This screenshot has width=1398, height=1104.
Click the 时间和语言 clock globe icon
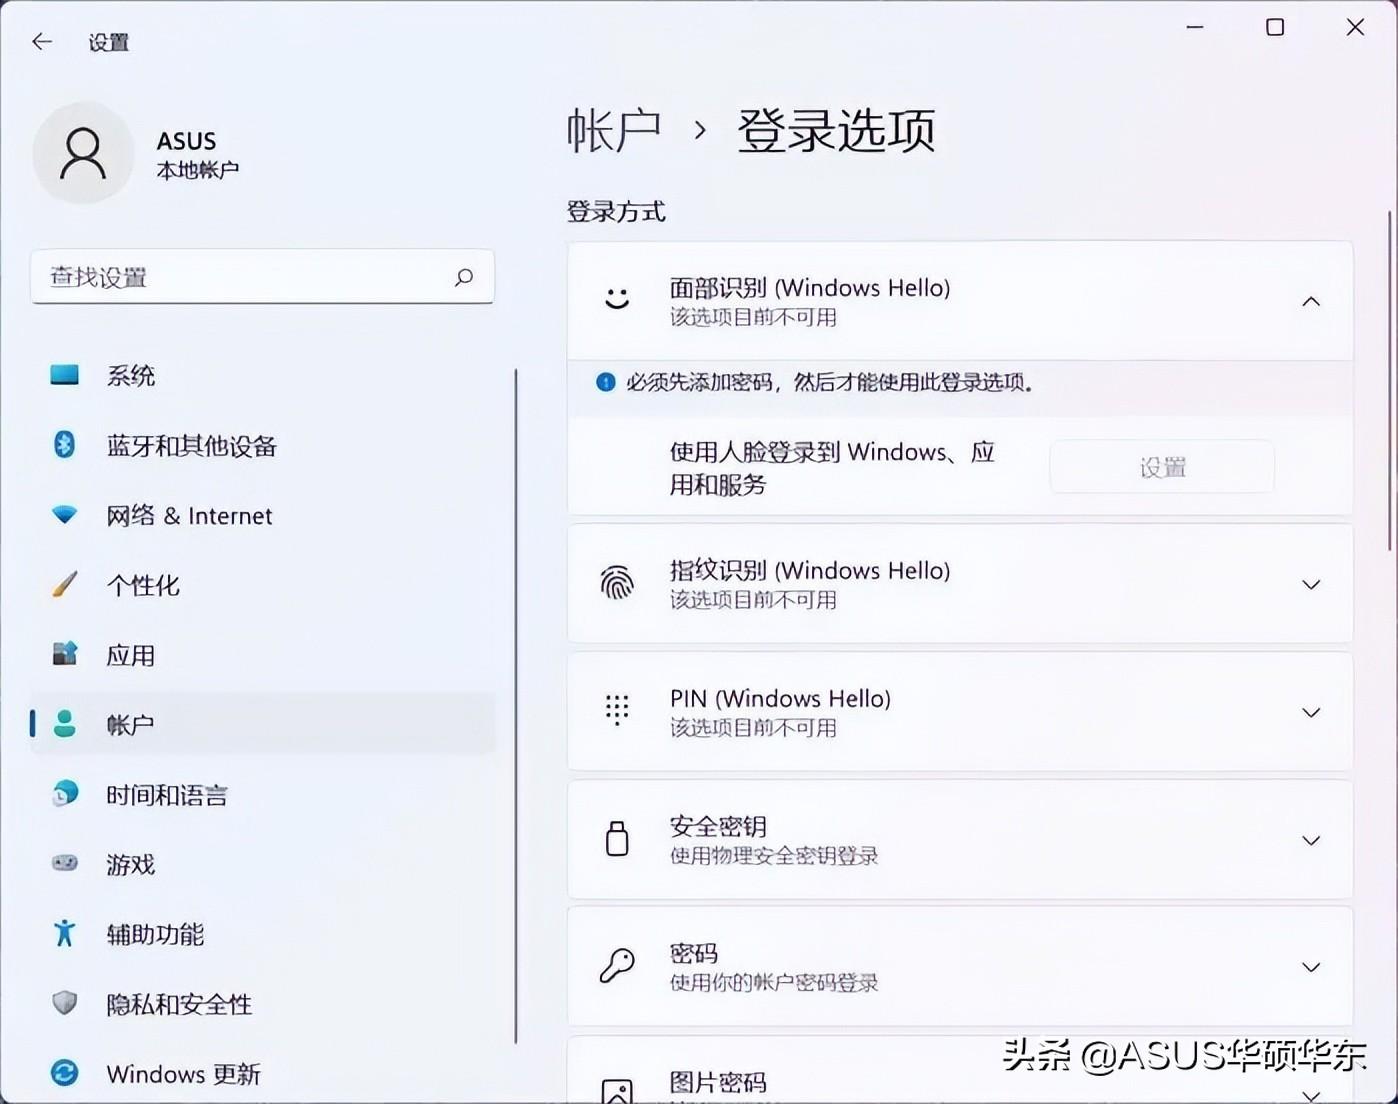point(65,794)
